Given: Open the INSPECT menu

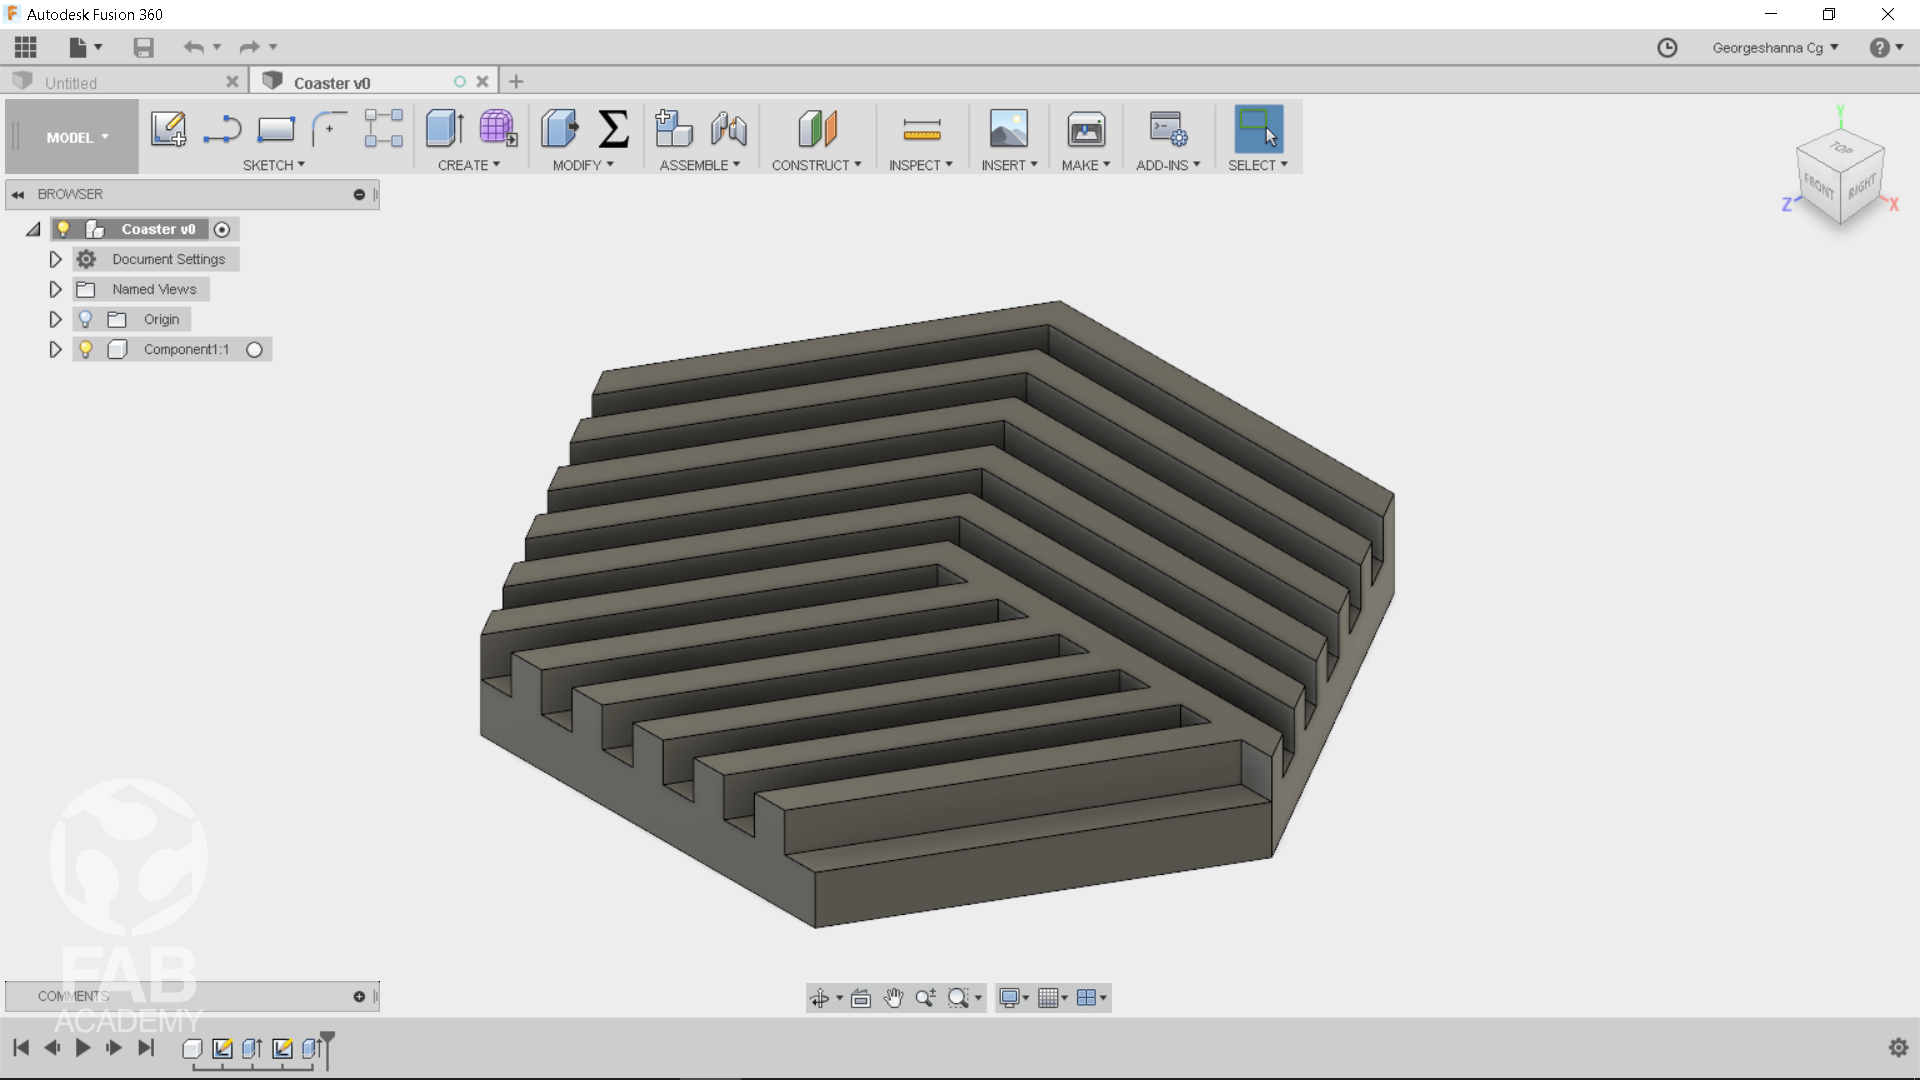Looking at the screenshot, I should 920,165.
